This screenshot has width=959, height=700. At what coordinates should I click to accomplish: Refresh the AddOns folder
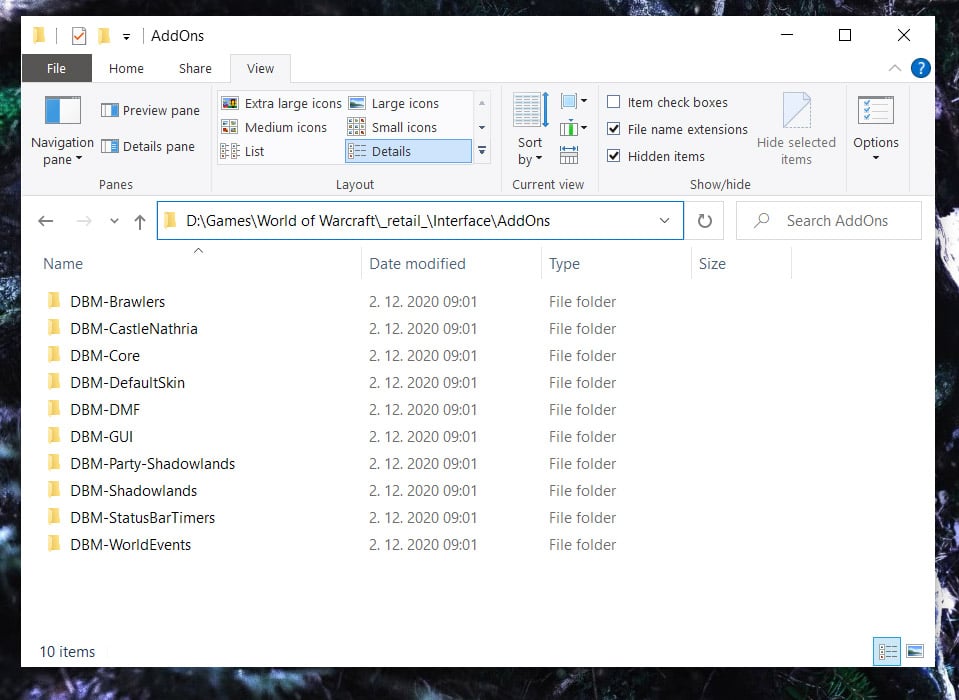coord(705,221)
